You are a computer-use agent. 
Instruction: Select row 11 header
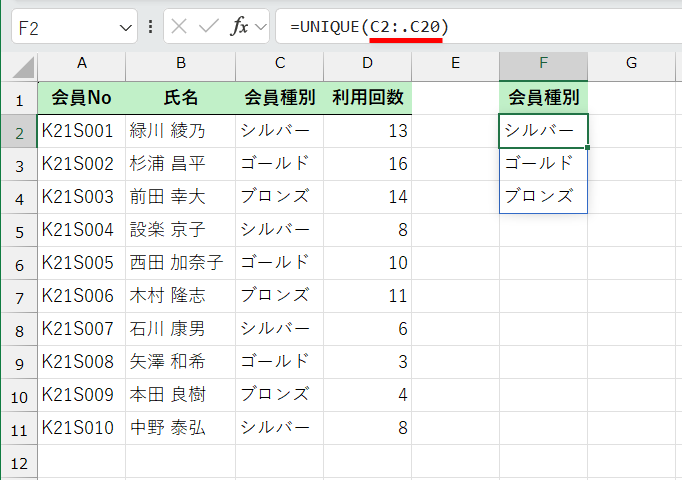[19, 429]
